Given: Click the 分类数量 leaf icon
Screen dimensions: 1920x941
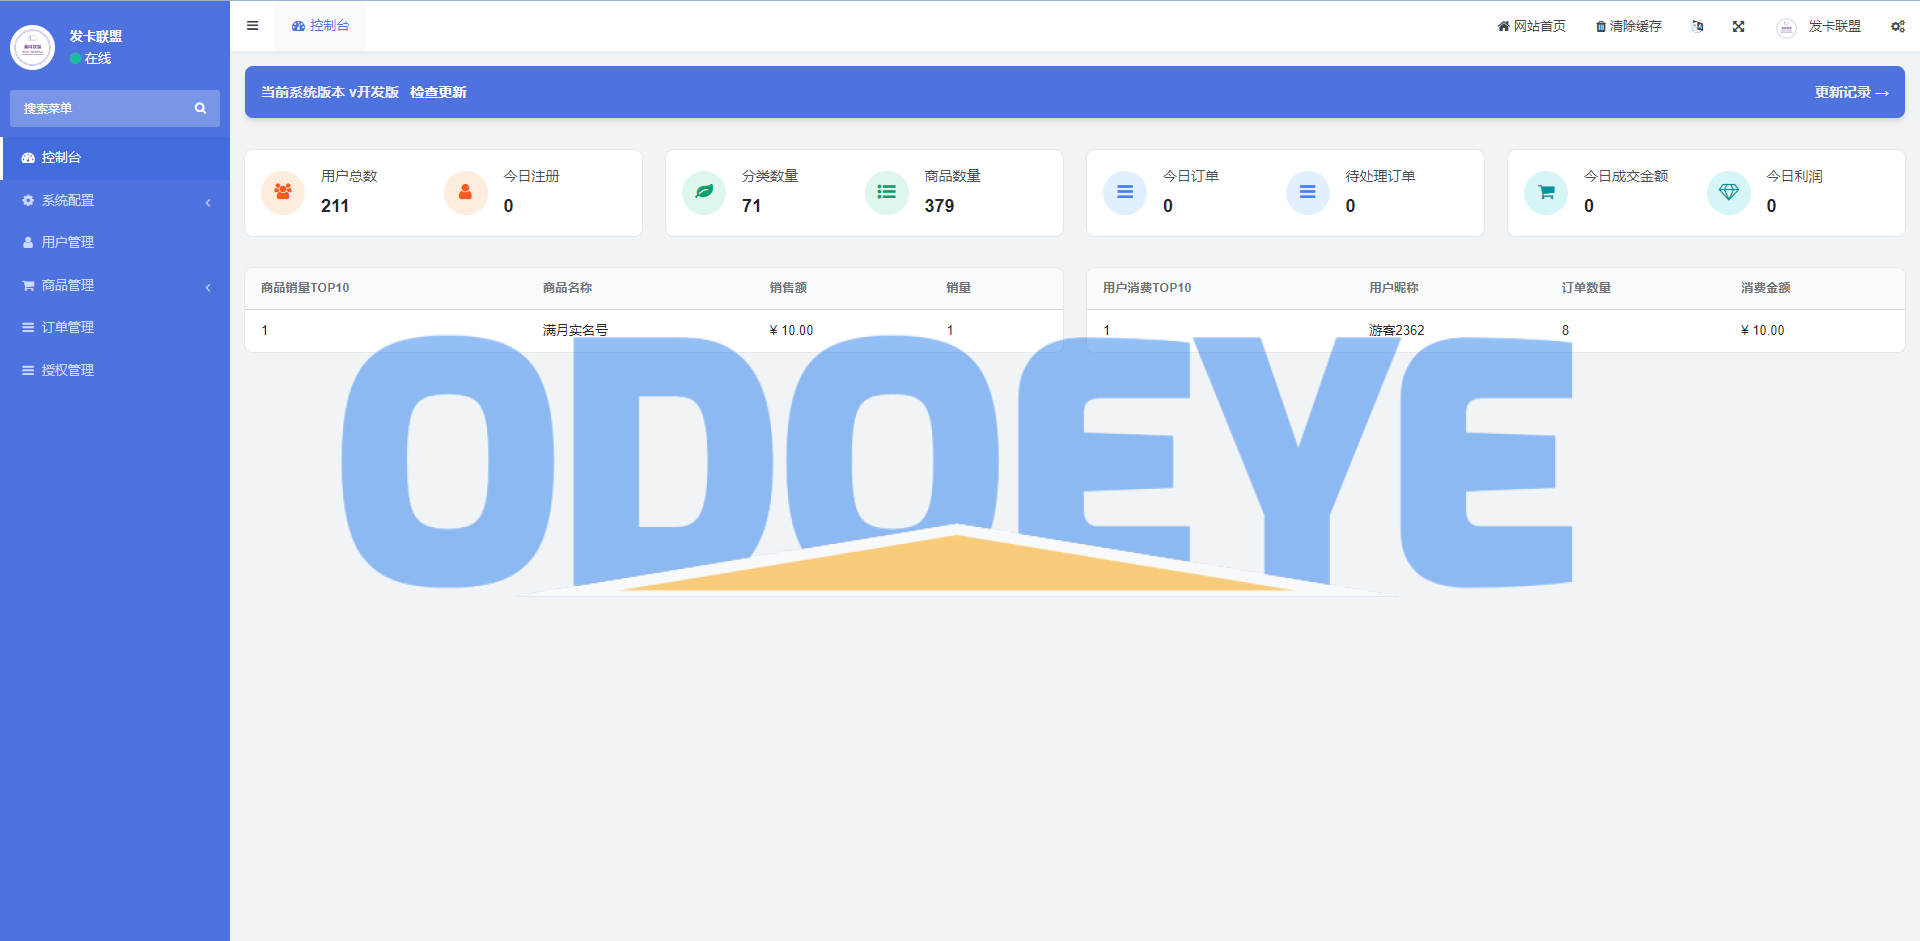Looking at the screenshot, I should click(x=704, y=192).
